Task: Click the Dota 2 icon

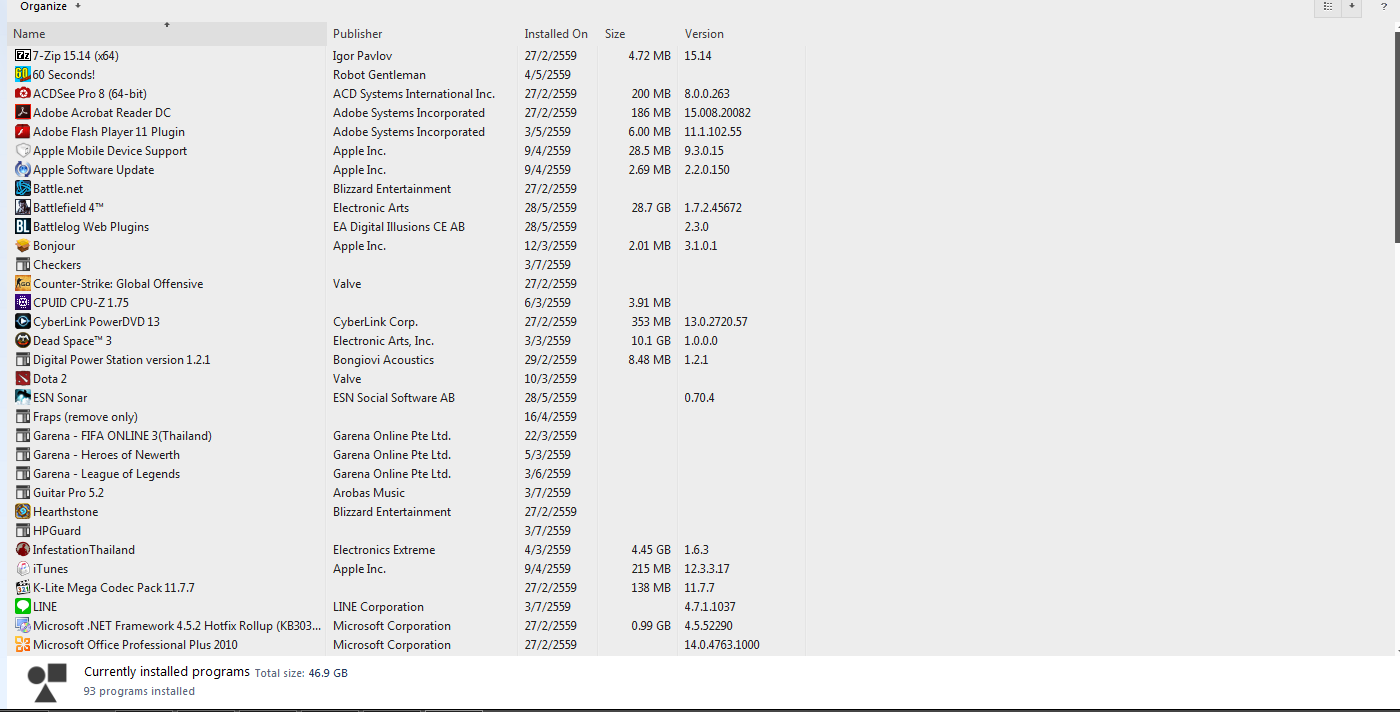Action: (x=23, y=379)
